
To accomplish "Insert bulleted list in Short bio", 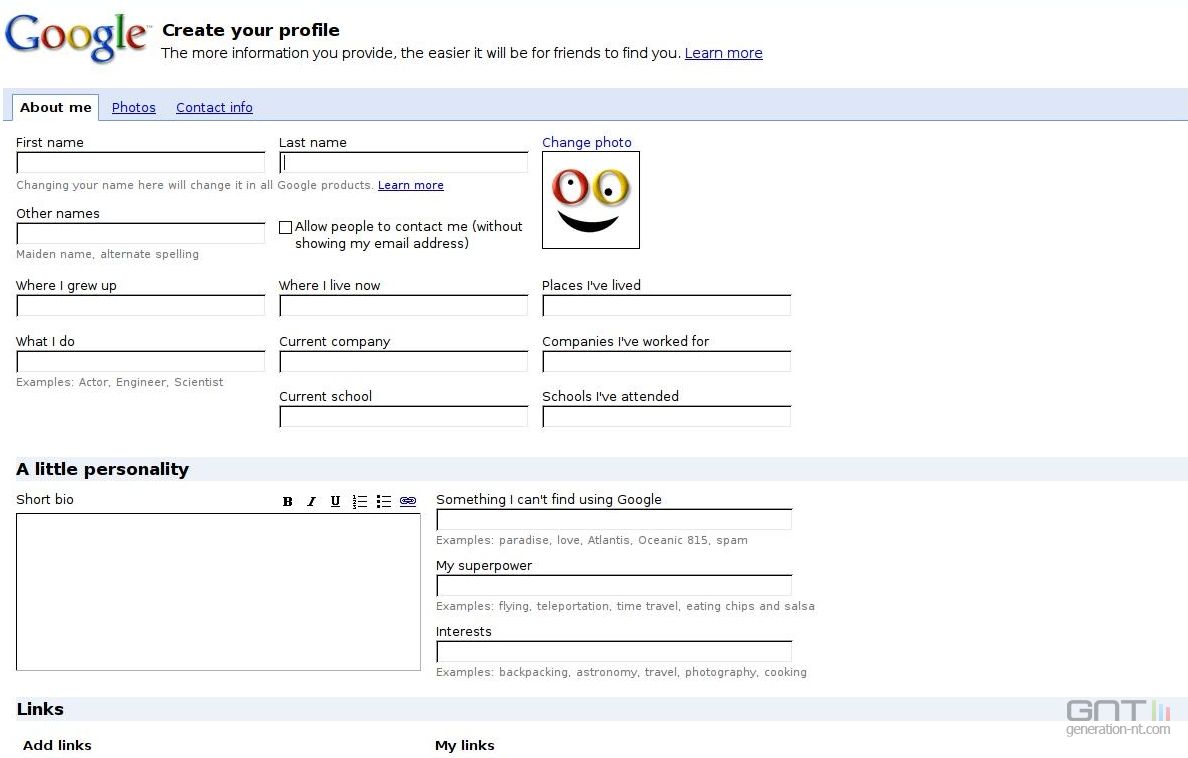I will tap(384, 502).
